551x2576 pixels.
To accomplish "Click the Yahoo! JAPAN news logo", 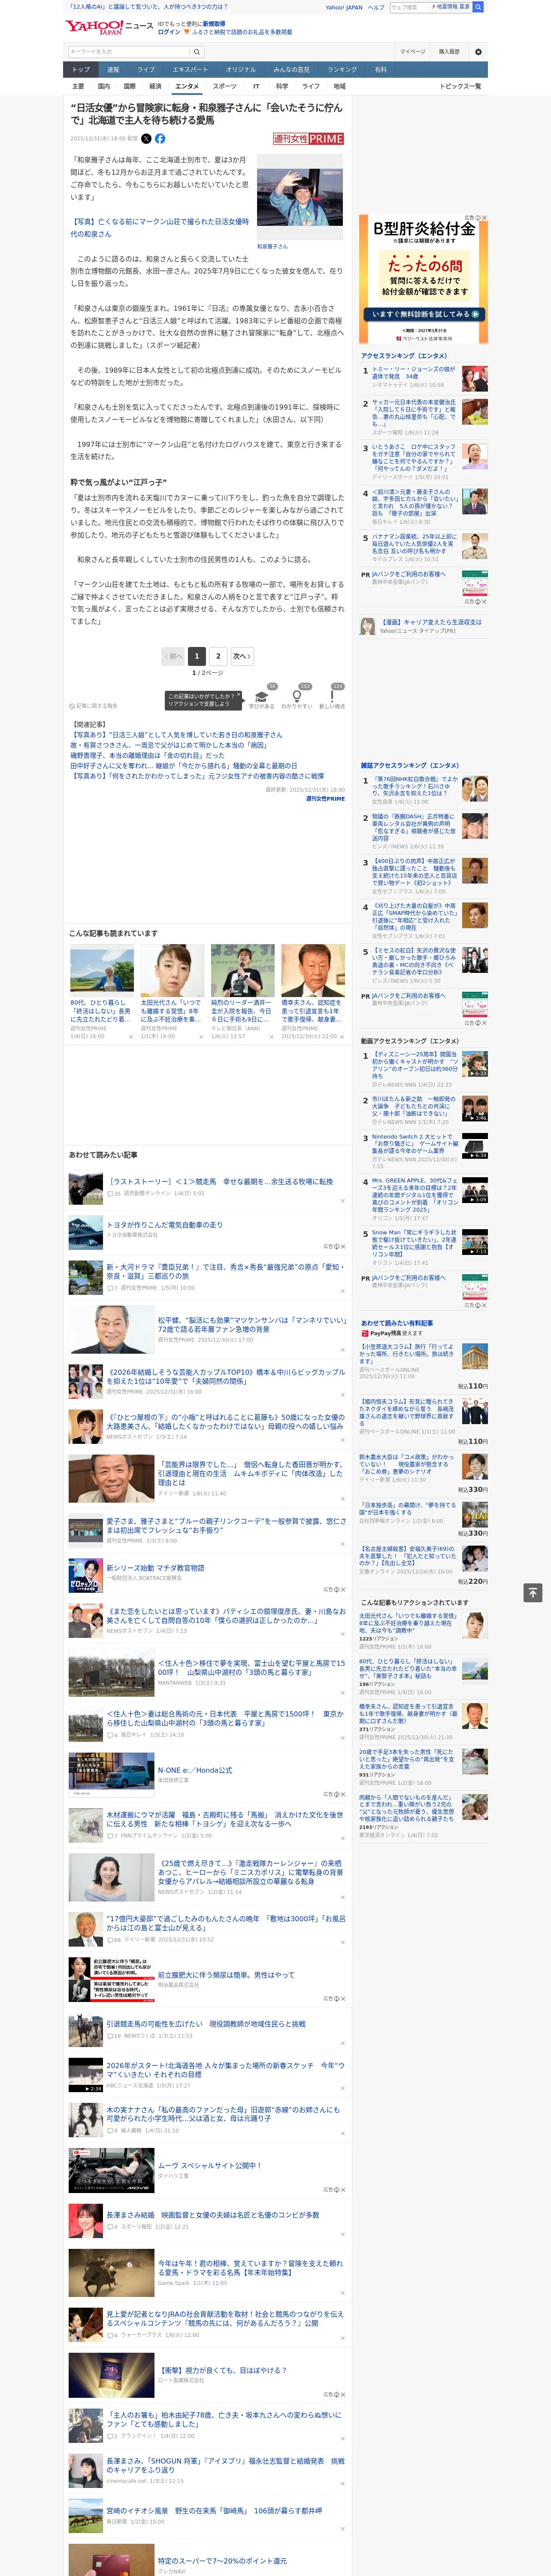I will 109,27.
